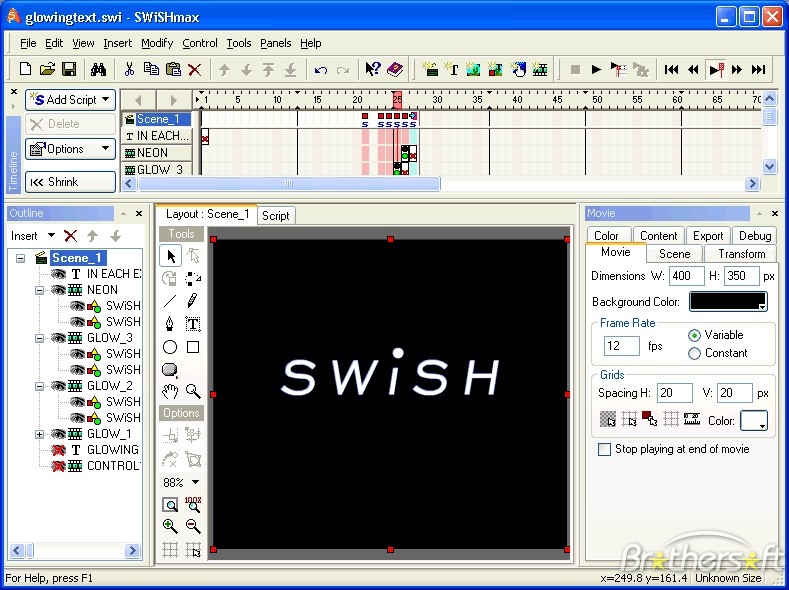The width and height of the screenshot is (789, 590).
Task: Select Constant frame rate option
Action: (x=694, y=354)
